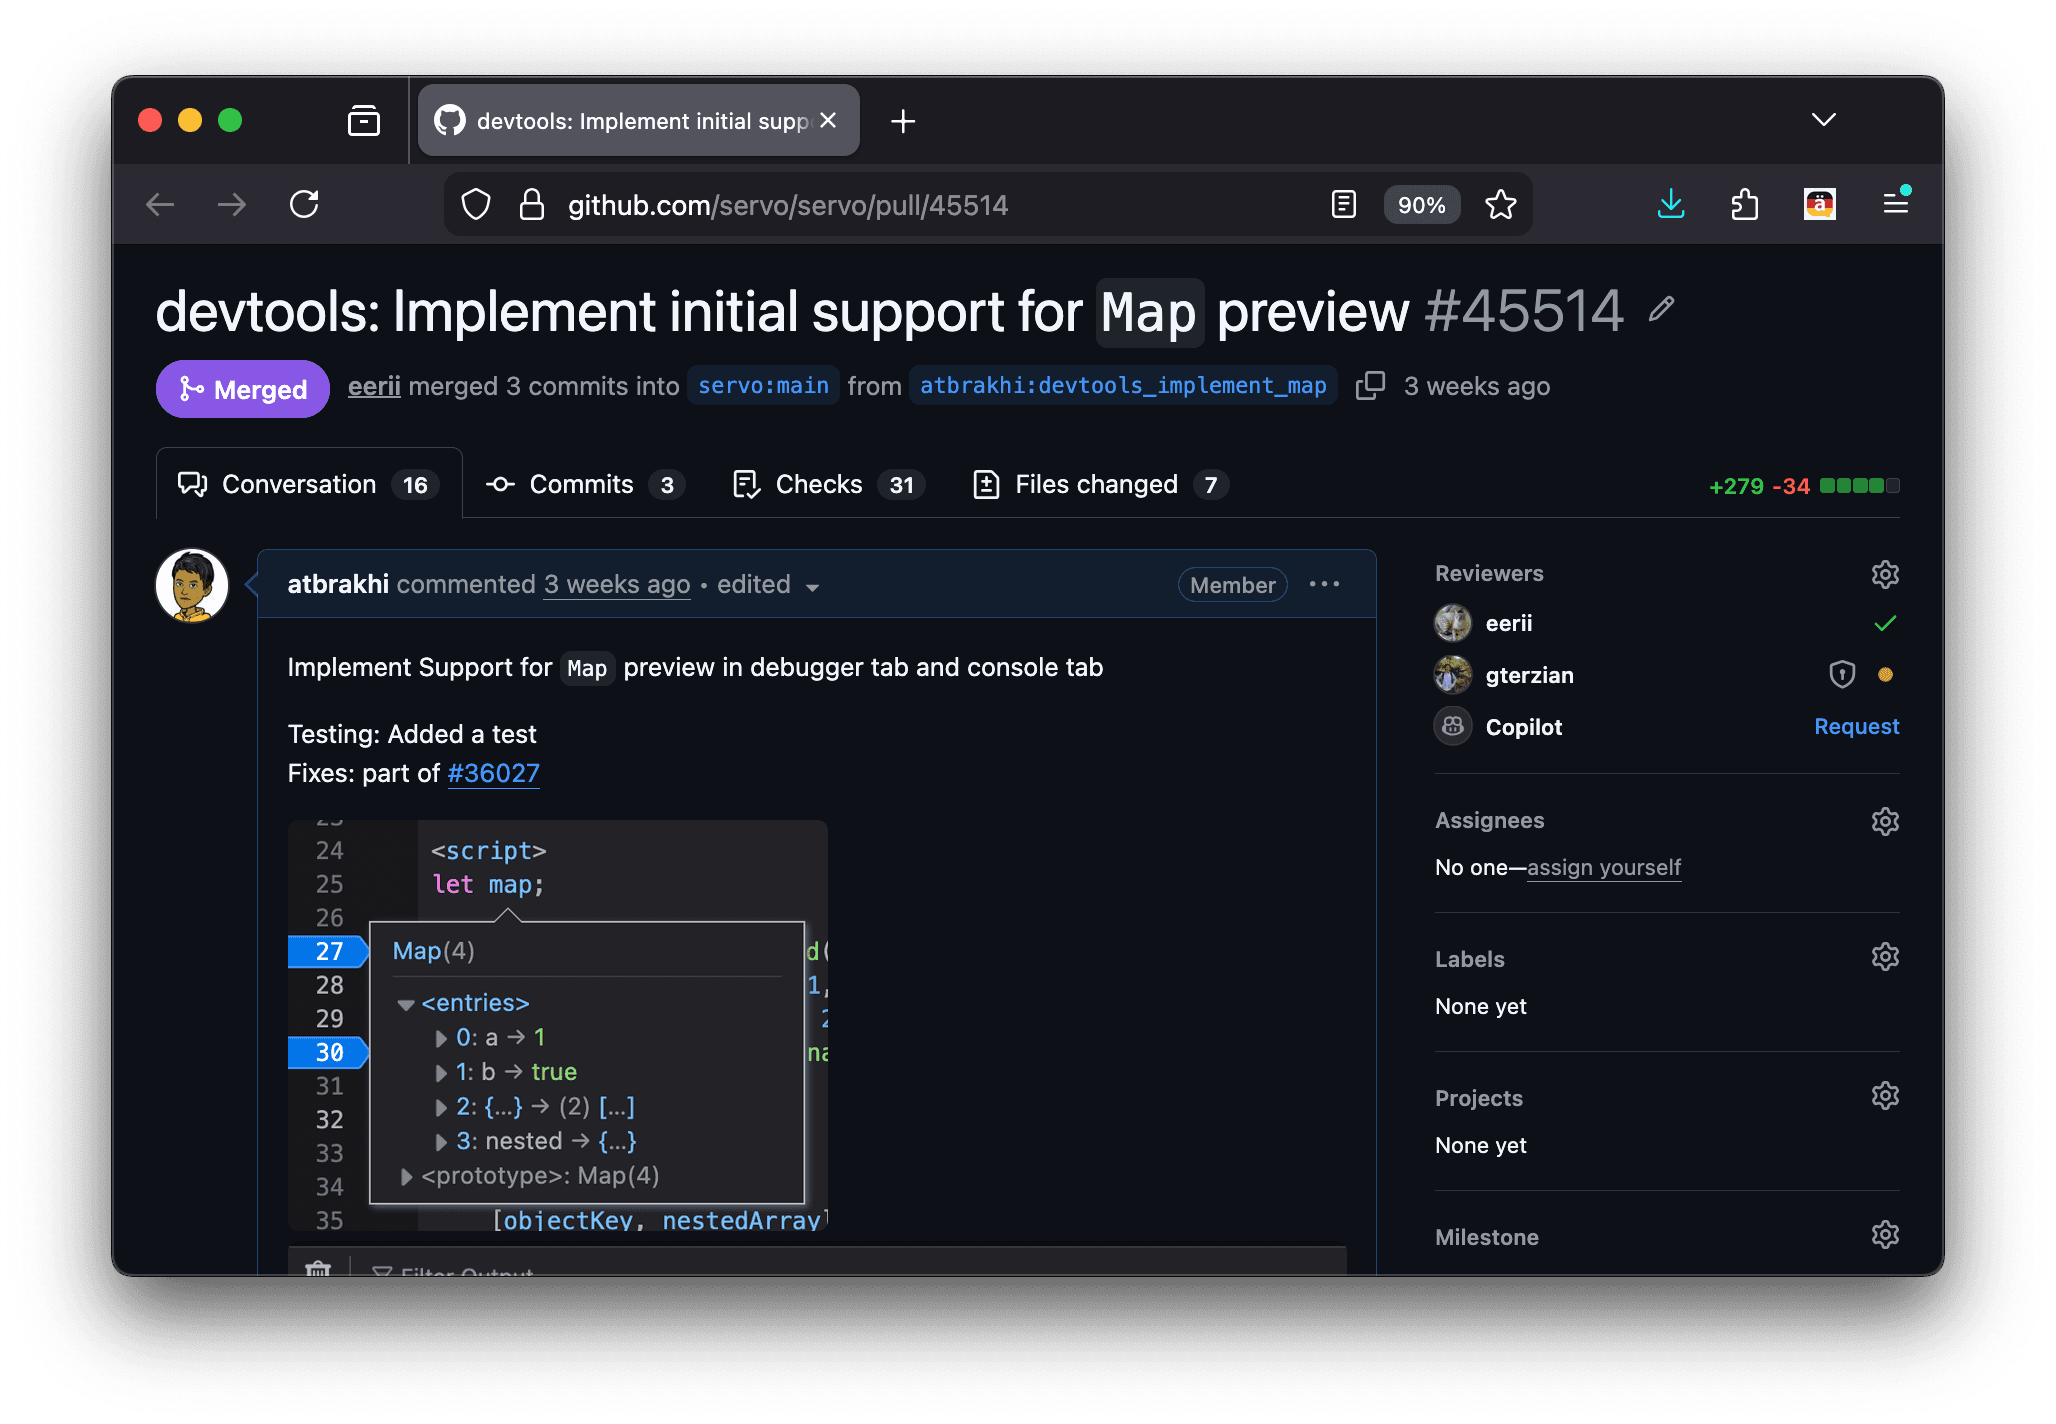This screenshot has height=1424, width=2056.
Task: Open the downloads panel
Action: (1671, 205)
